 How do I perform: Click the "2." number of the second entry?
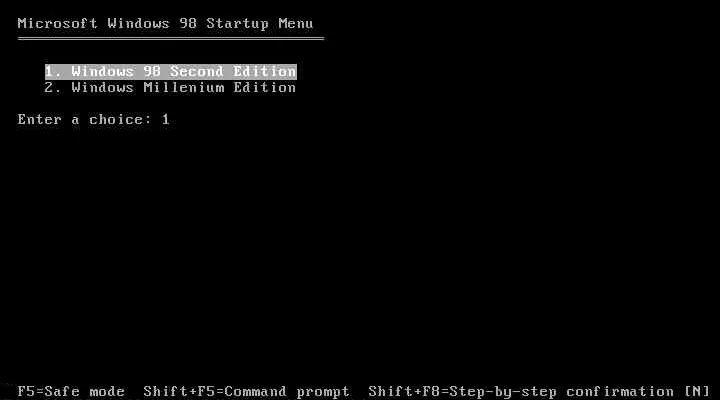click(x=53, y=88)
